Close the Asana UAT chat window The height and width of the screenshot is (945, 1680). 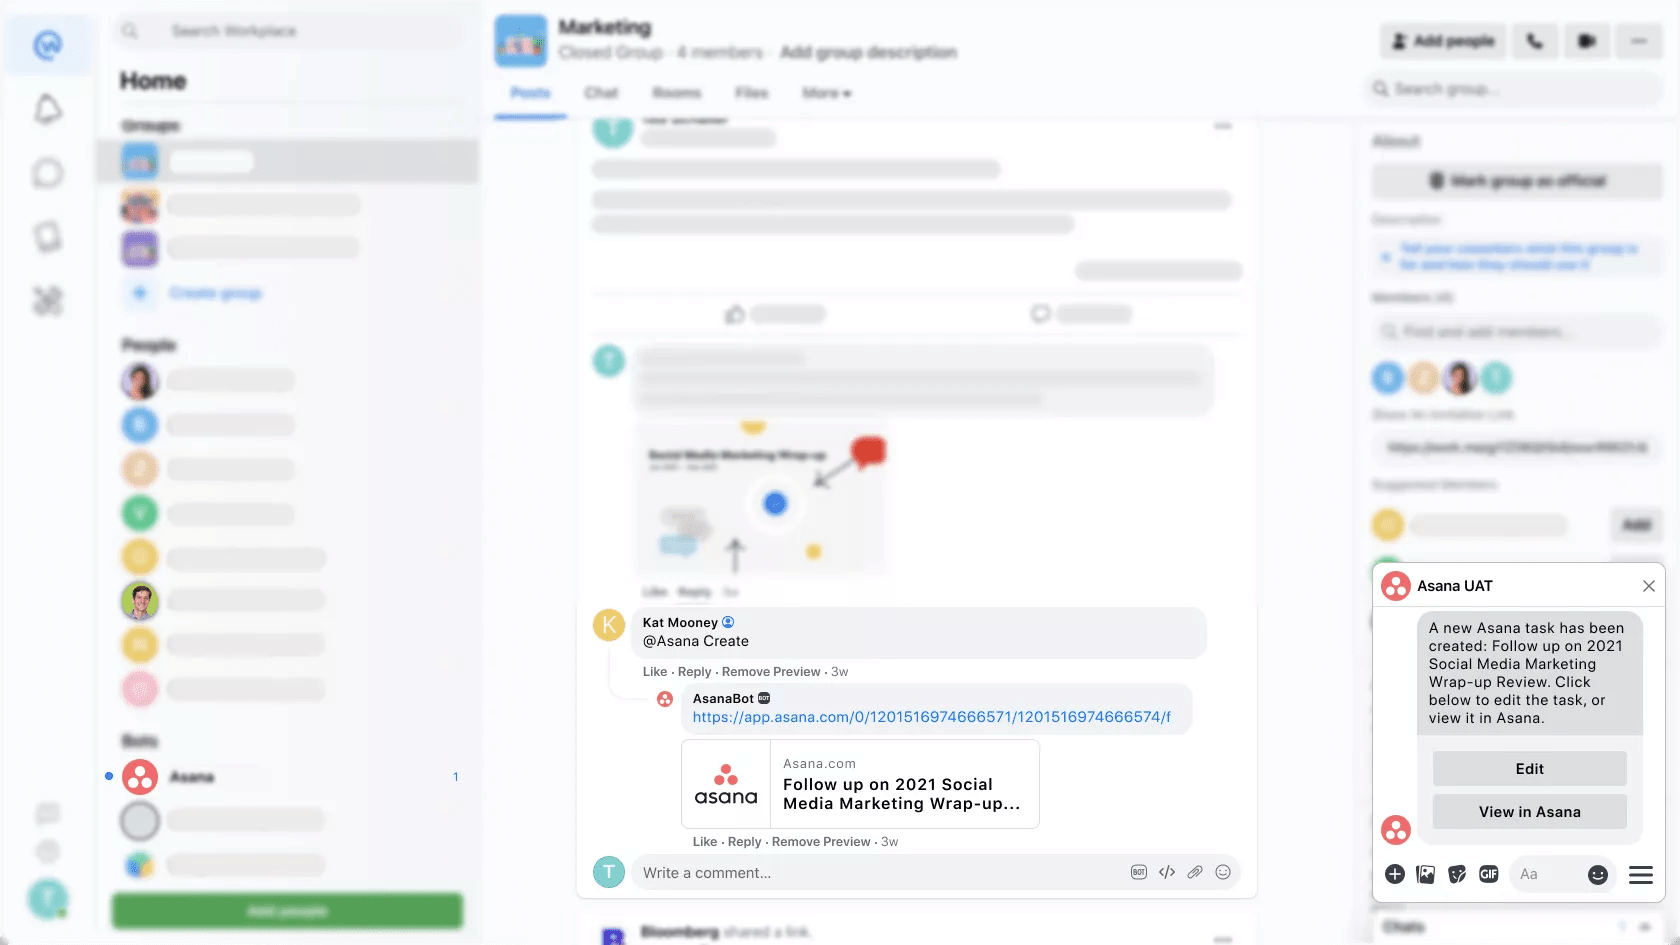[1649, 586]
